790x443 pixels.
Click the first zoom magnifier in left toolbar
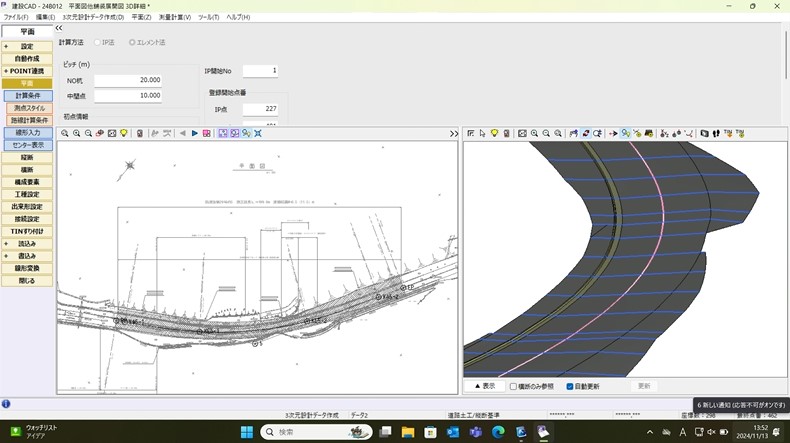click(x=65, y=133)
